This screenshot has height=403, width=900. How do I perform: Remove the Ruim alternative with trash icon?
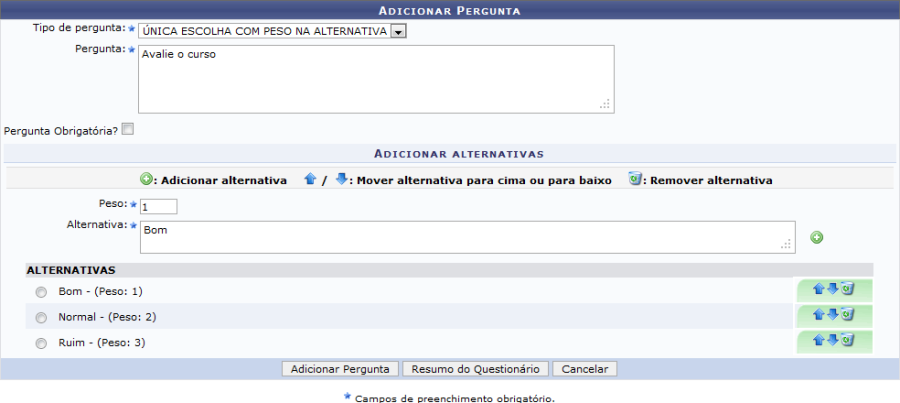tap(847, 340)
